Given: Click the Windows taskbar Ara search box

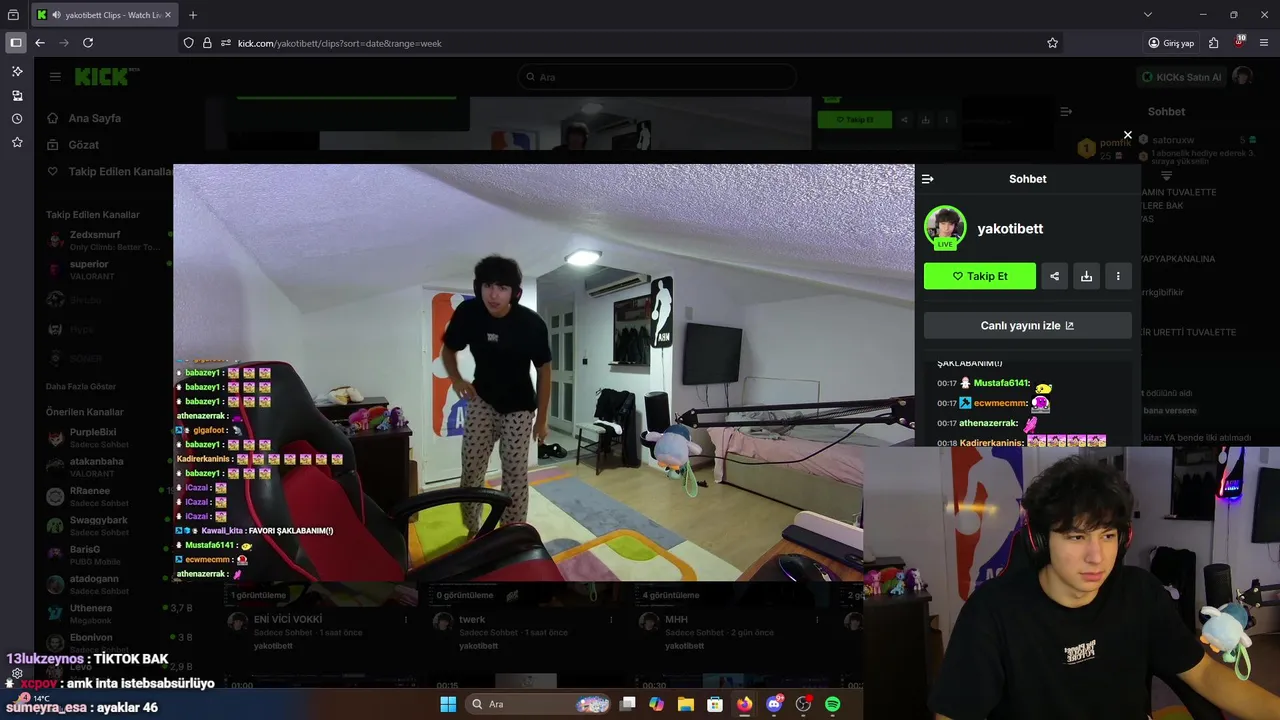Looking at the screenshot, I should (x=540, y=704).
